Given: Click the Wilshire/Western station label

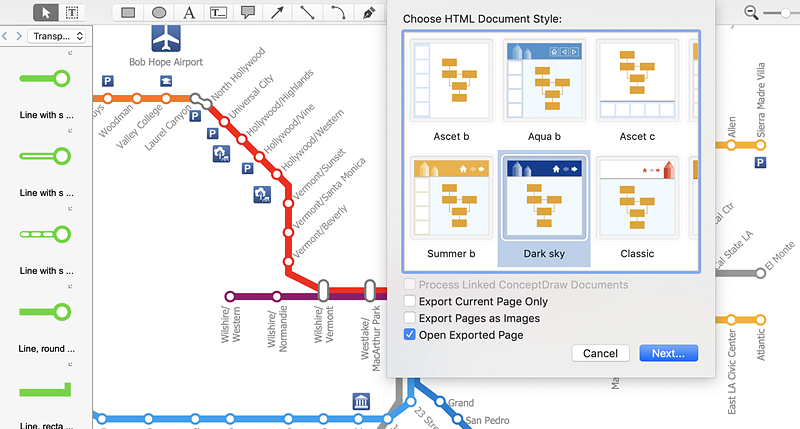Looking at the screenshot, I should point(231,324).
